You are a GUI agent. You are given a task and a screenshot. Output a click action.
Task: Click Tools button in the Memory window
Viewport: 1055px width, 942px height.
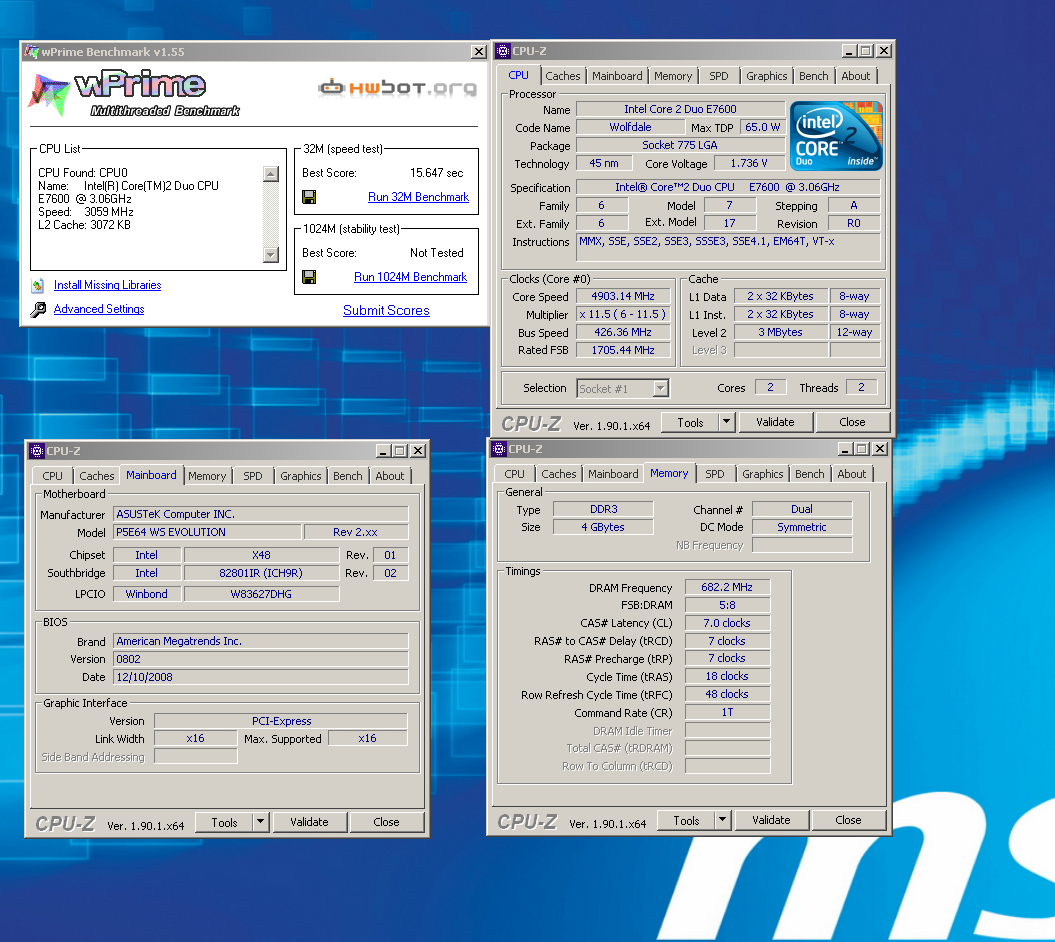(x=686, y=820)
